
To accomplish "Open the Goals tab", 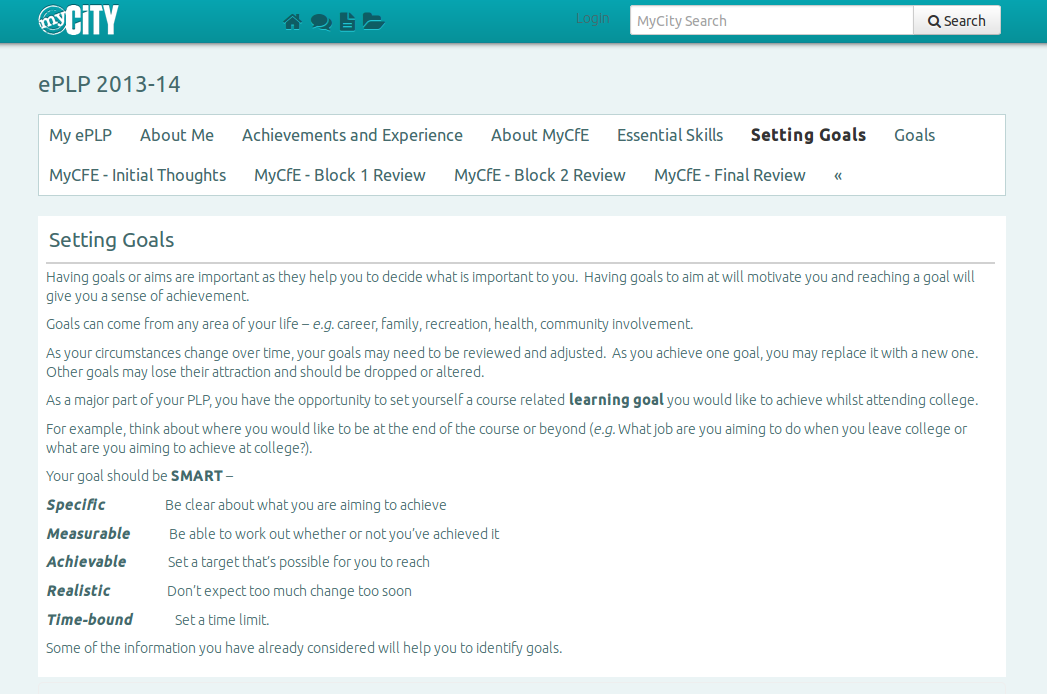I will [x=914, y=135].
